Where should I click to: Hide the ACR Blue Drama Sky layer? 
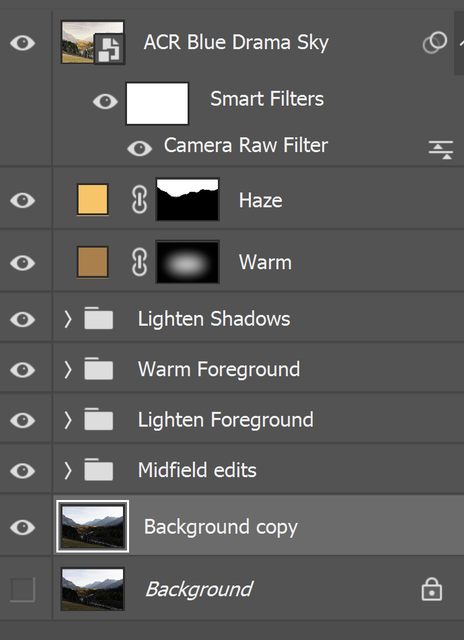pyautogui.click(x=22, y=43)
